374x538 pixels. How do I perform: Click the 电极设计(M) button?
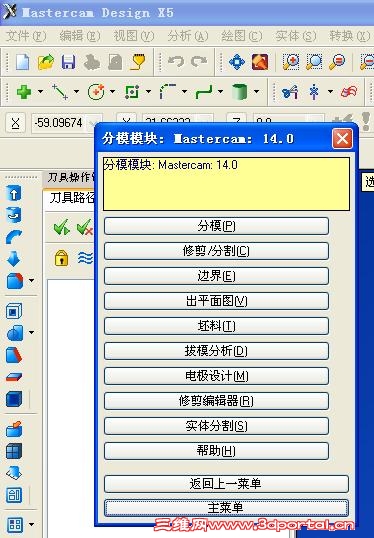(x=216, y=376)
